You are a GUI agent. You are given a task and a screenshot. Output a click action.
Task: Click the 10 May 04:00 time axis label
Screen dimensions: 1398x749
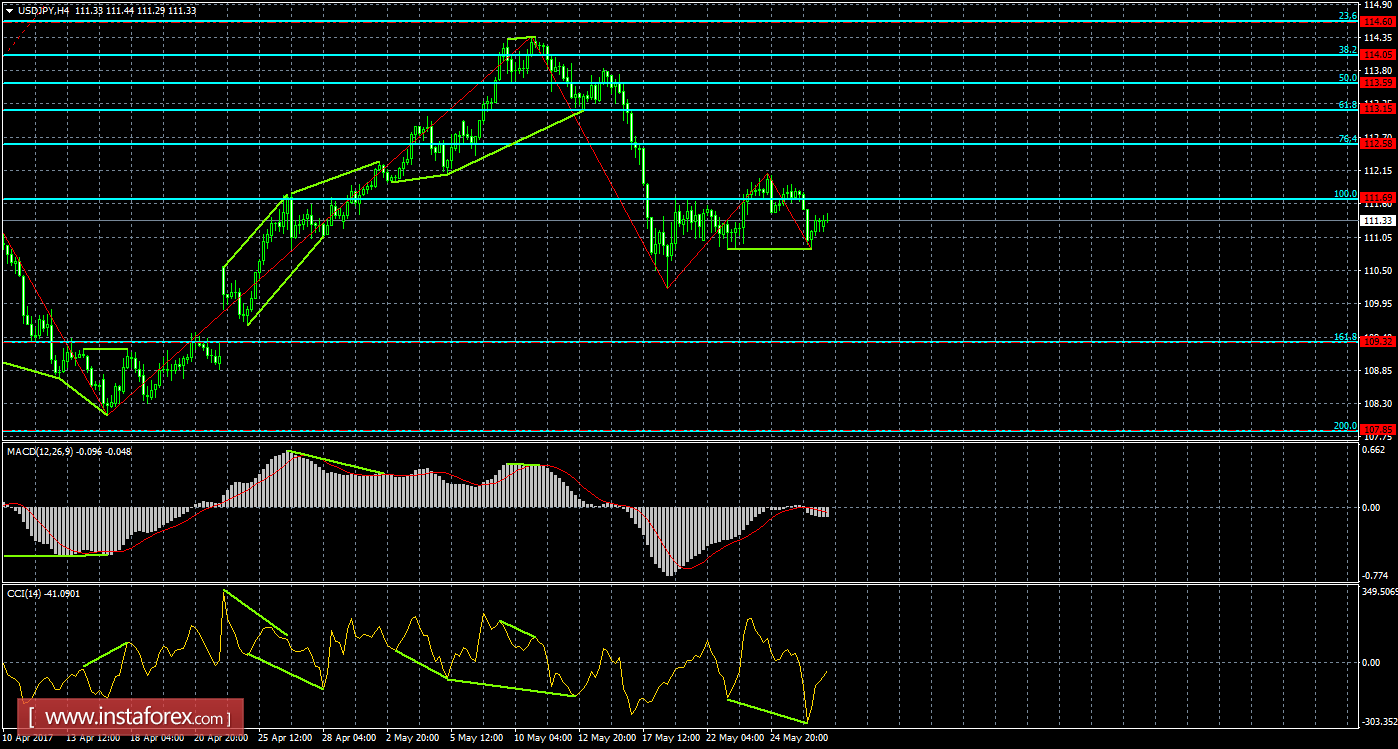coord(544,738)
